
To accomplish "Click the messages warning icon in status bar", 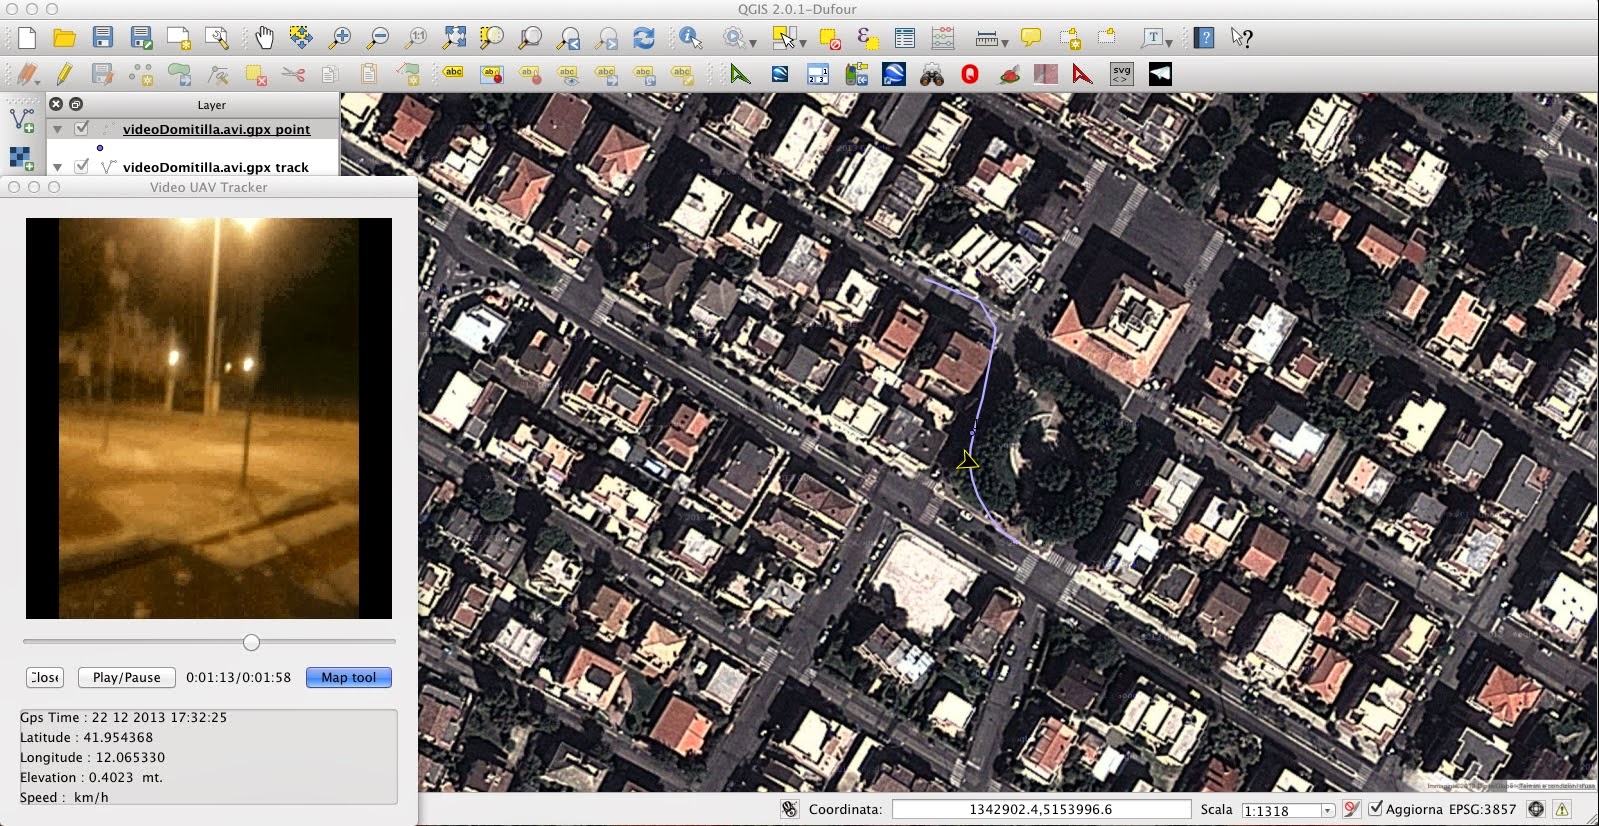I will click(1562, 809).
